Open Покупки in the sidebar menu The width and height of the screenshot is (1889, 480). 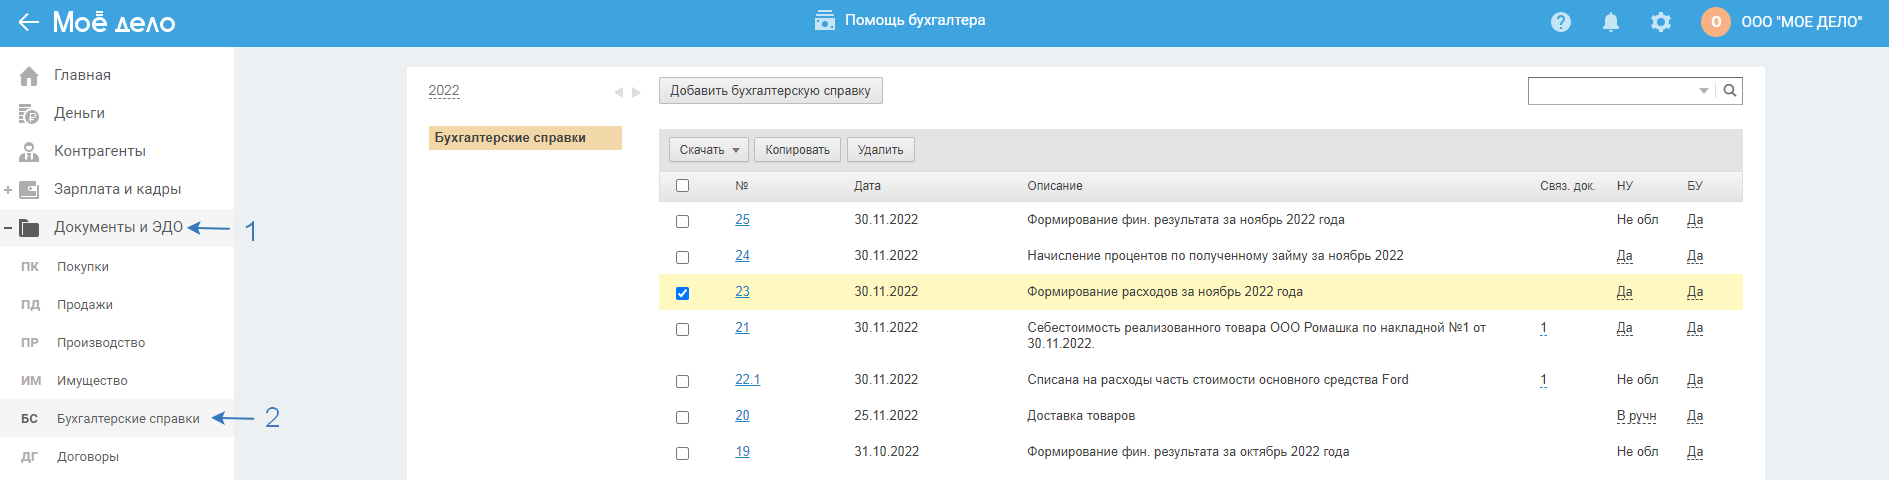click(x=83, y=267)
